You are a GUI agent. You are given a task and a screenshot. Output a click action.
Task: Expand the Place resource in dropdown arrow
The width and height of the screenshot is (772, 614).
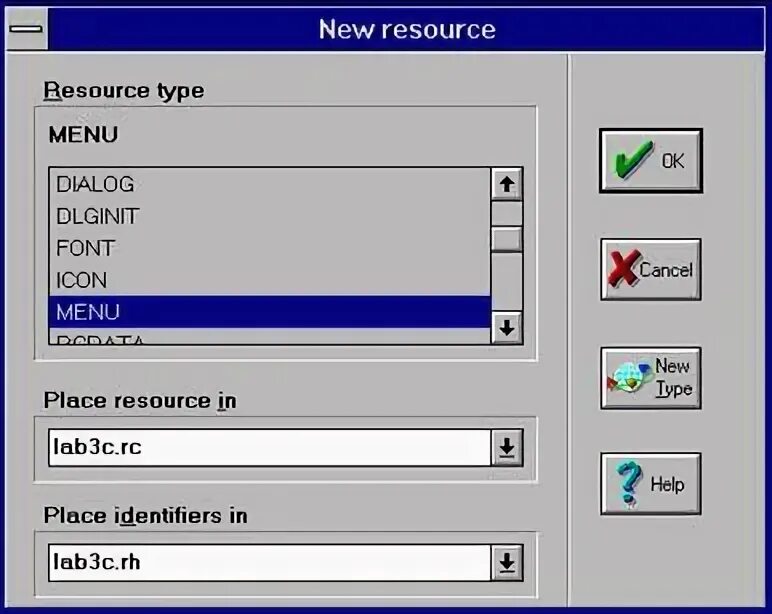[x=507, y=447]
